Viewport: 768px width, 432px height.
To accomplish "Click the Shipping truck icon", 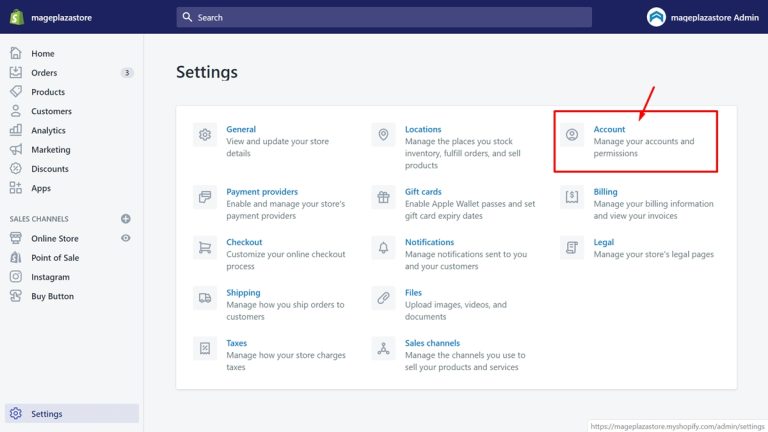I will pos(205,298).
